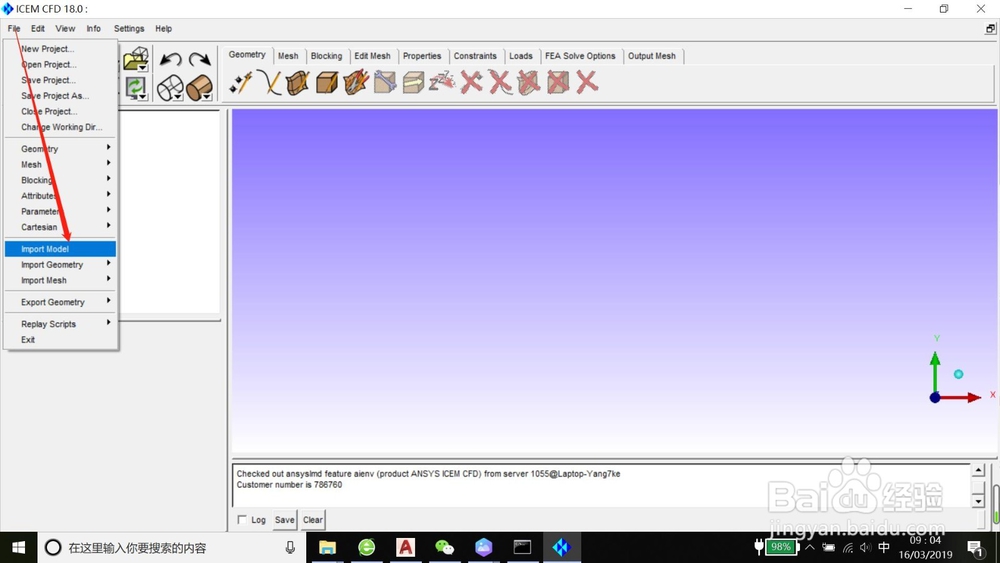This screenshot has height=563, width=1000.
Task: Open the Create Body tool
Action: (x=327, y=83)
